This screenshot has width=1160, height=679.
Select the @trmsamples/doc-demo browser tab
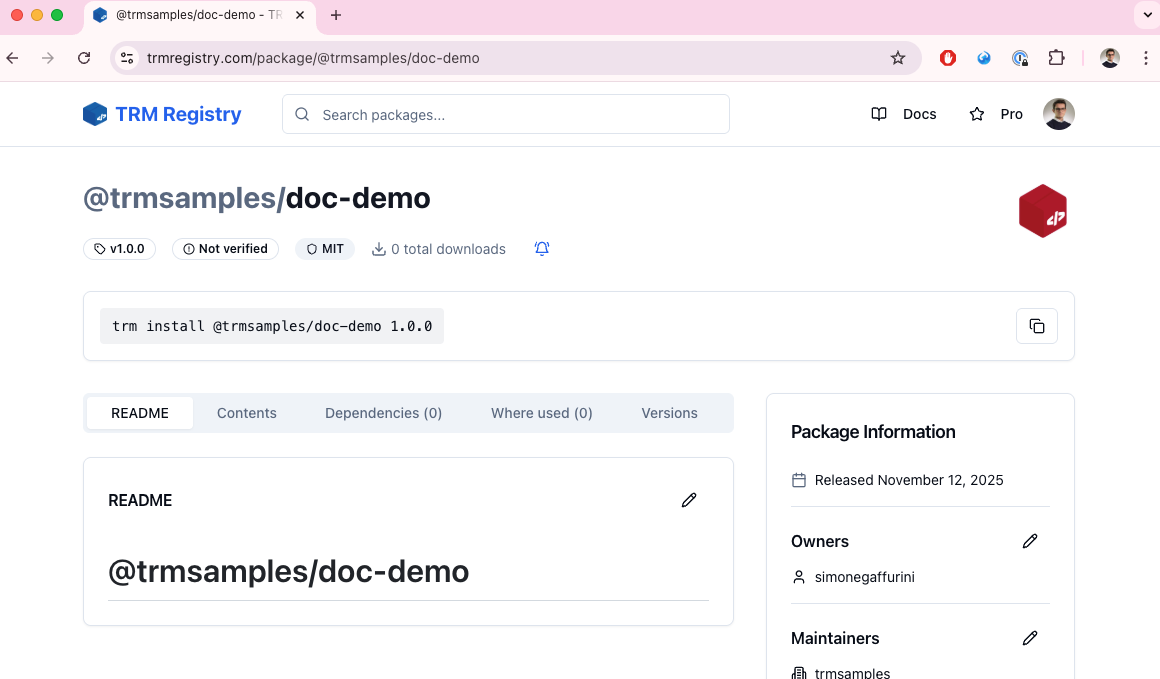pyautogui.click(x=200, y=15)
